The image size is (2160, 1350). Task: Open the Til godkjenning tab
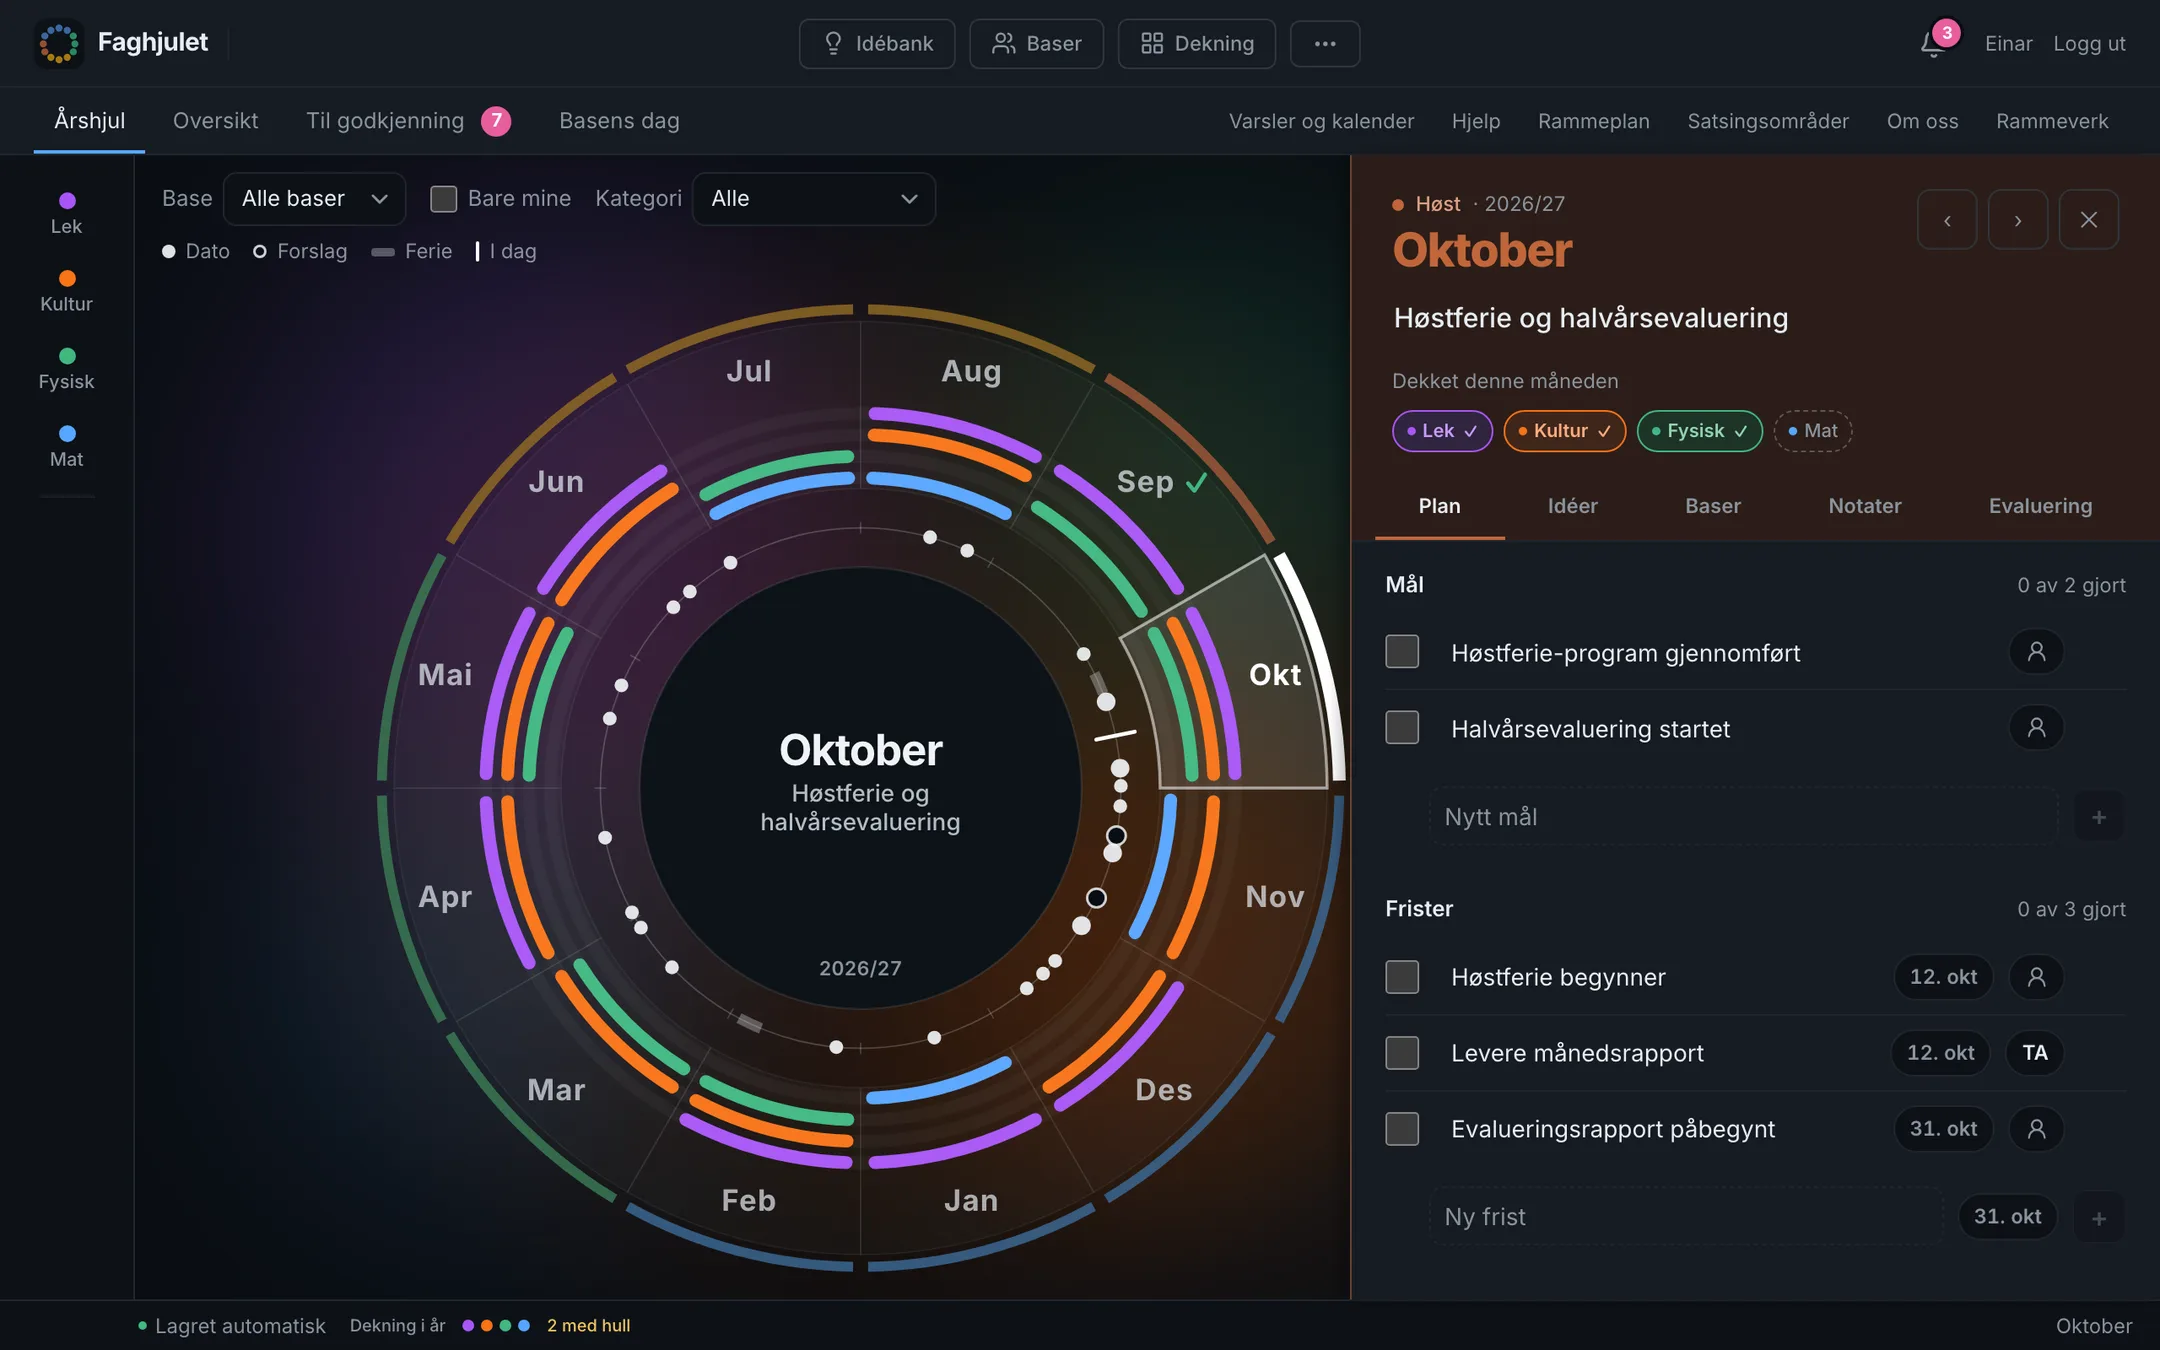click(408, 121)
